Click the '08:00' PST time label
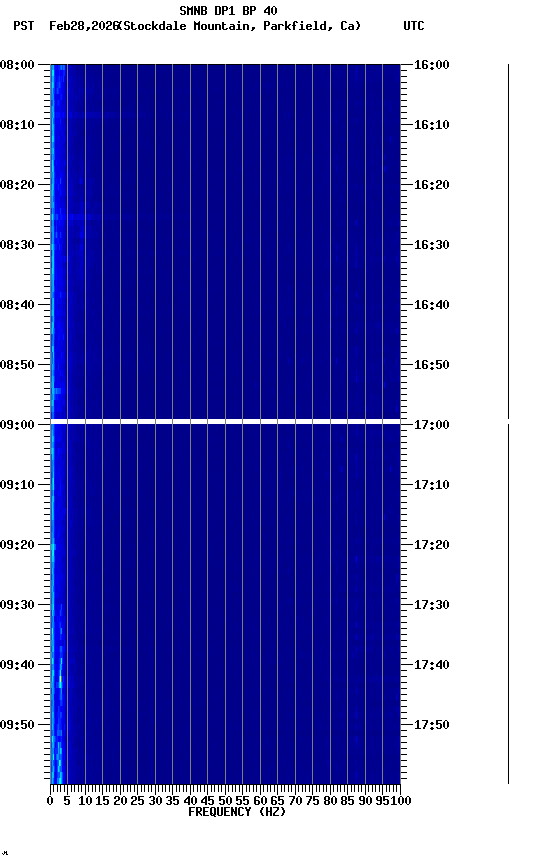This screenshot has height=864, width=552. pos(17,65)
